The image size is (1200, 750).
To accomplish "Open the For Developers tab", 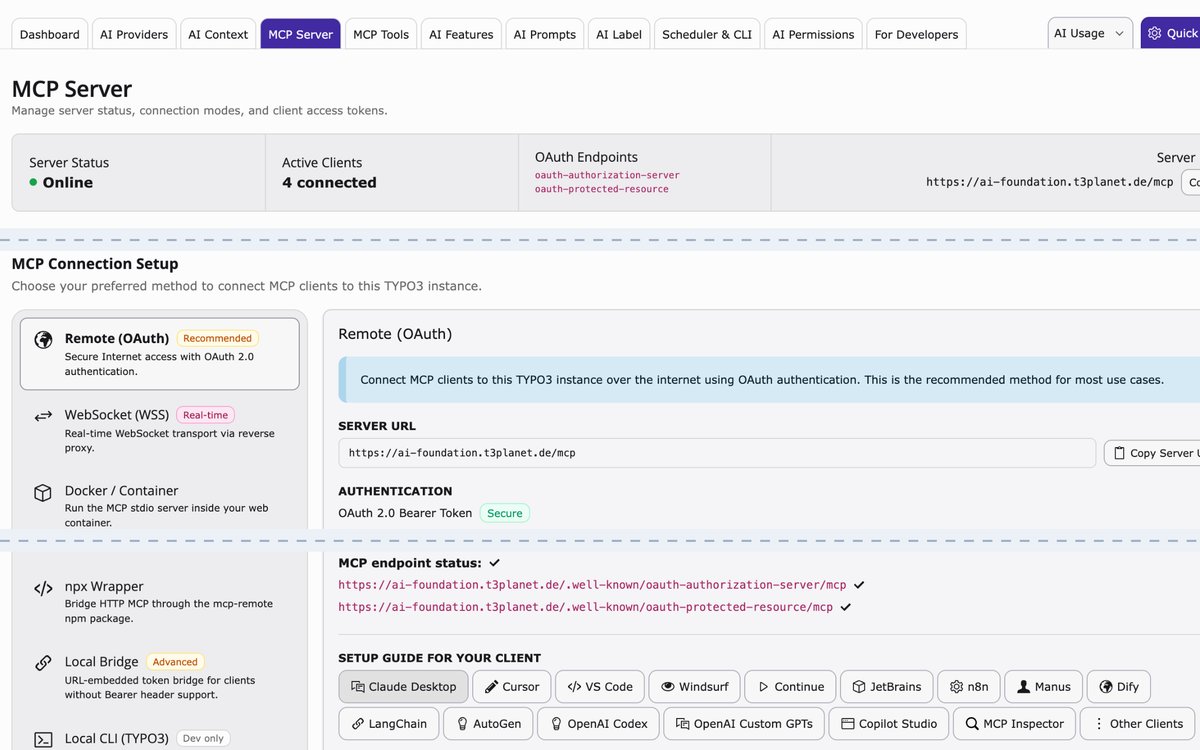I will 916,34.
